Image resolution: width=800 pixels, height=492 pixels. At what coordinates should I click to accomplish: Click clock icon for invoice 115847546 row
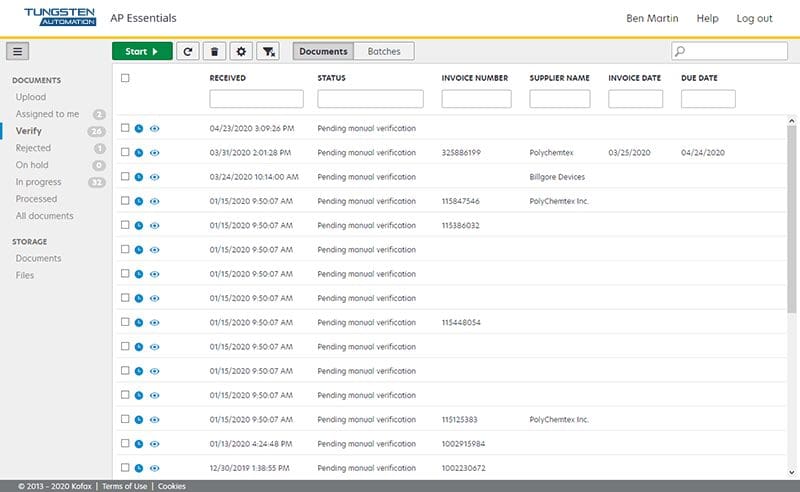tap(139, 201)
